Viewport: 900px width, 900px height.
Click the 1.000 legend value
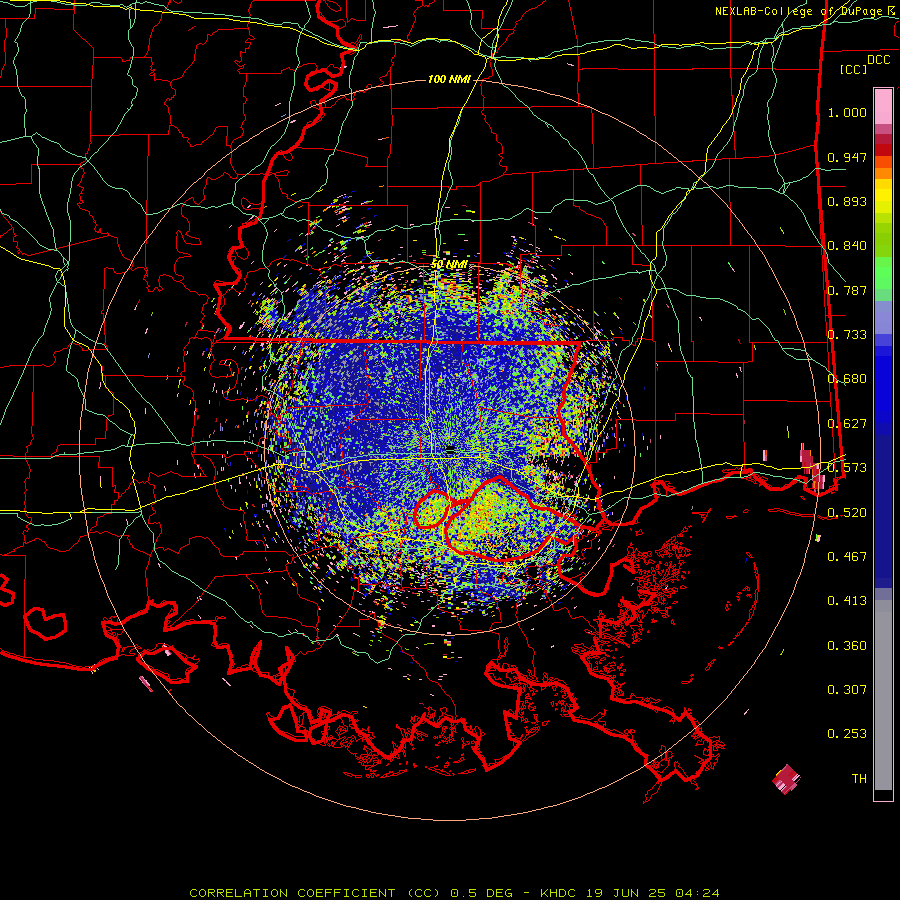847,112
